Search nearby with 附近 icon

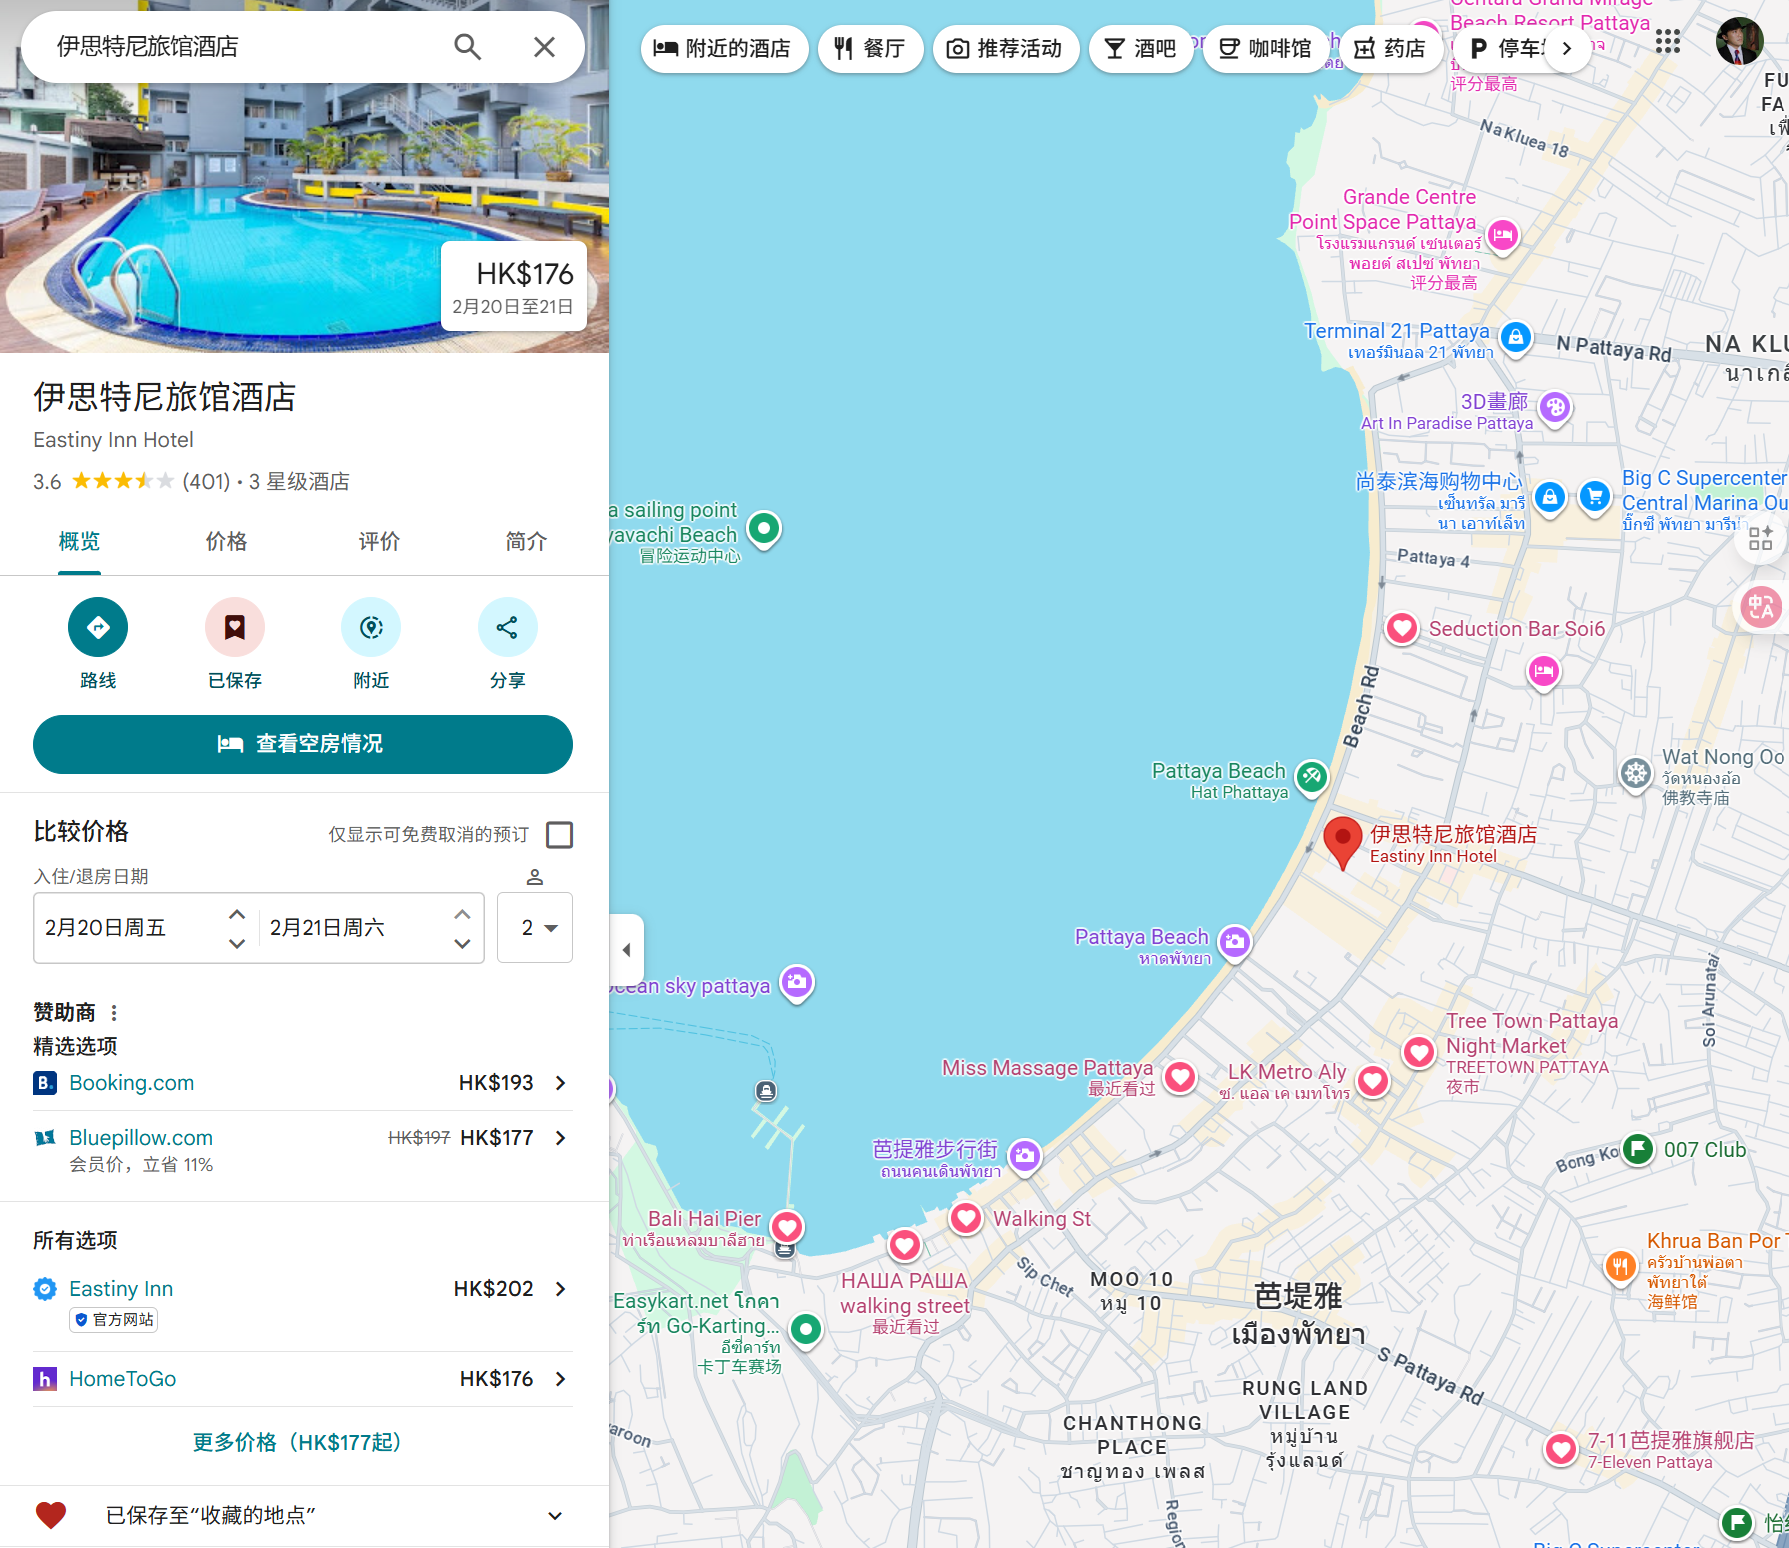point(371,627)
